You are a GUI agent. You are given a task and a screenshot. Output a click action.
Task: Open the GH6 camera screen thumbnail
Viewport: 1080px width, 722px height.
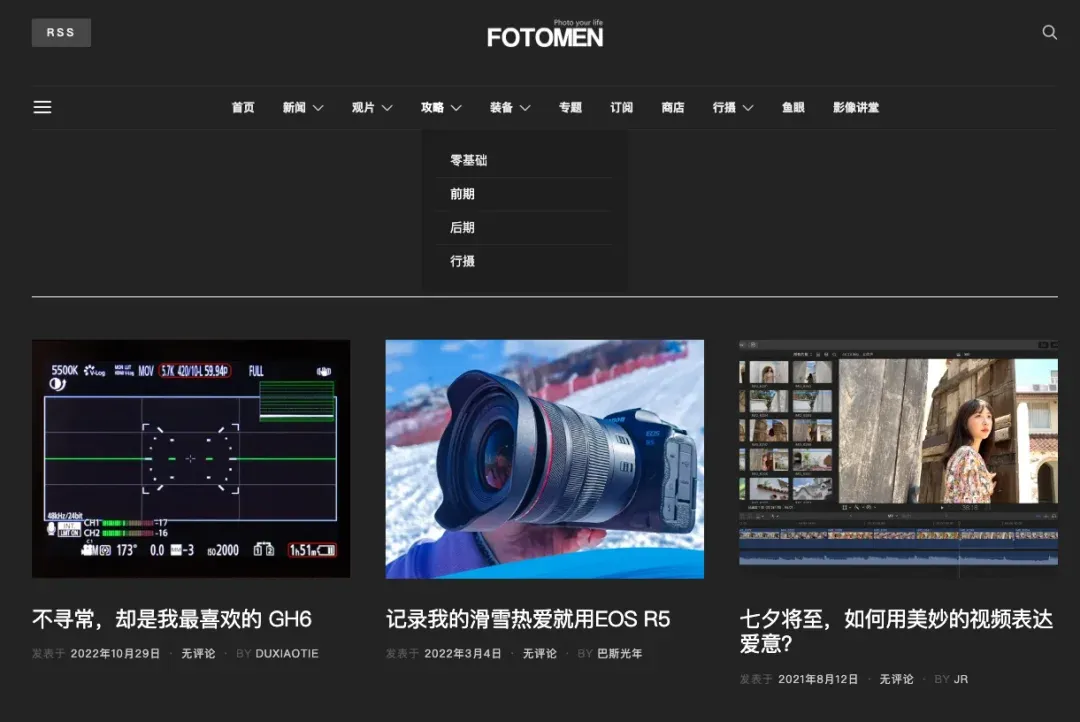point(191,459)
